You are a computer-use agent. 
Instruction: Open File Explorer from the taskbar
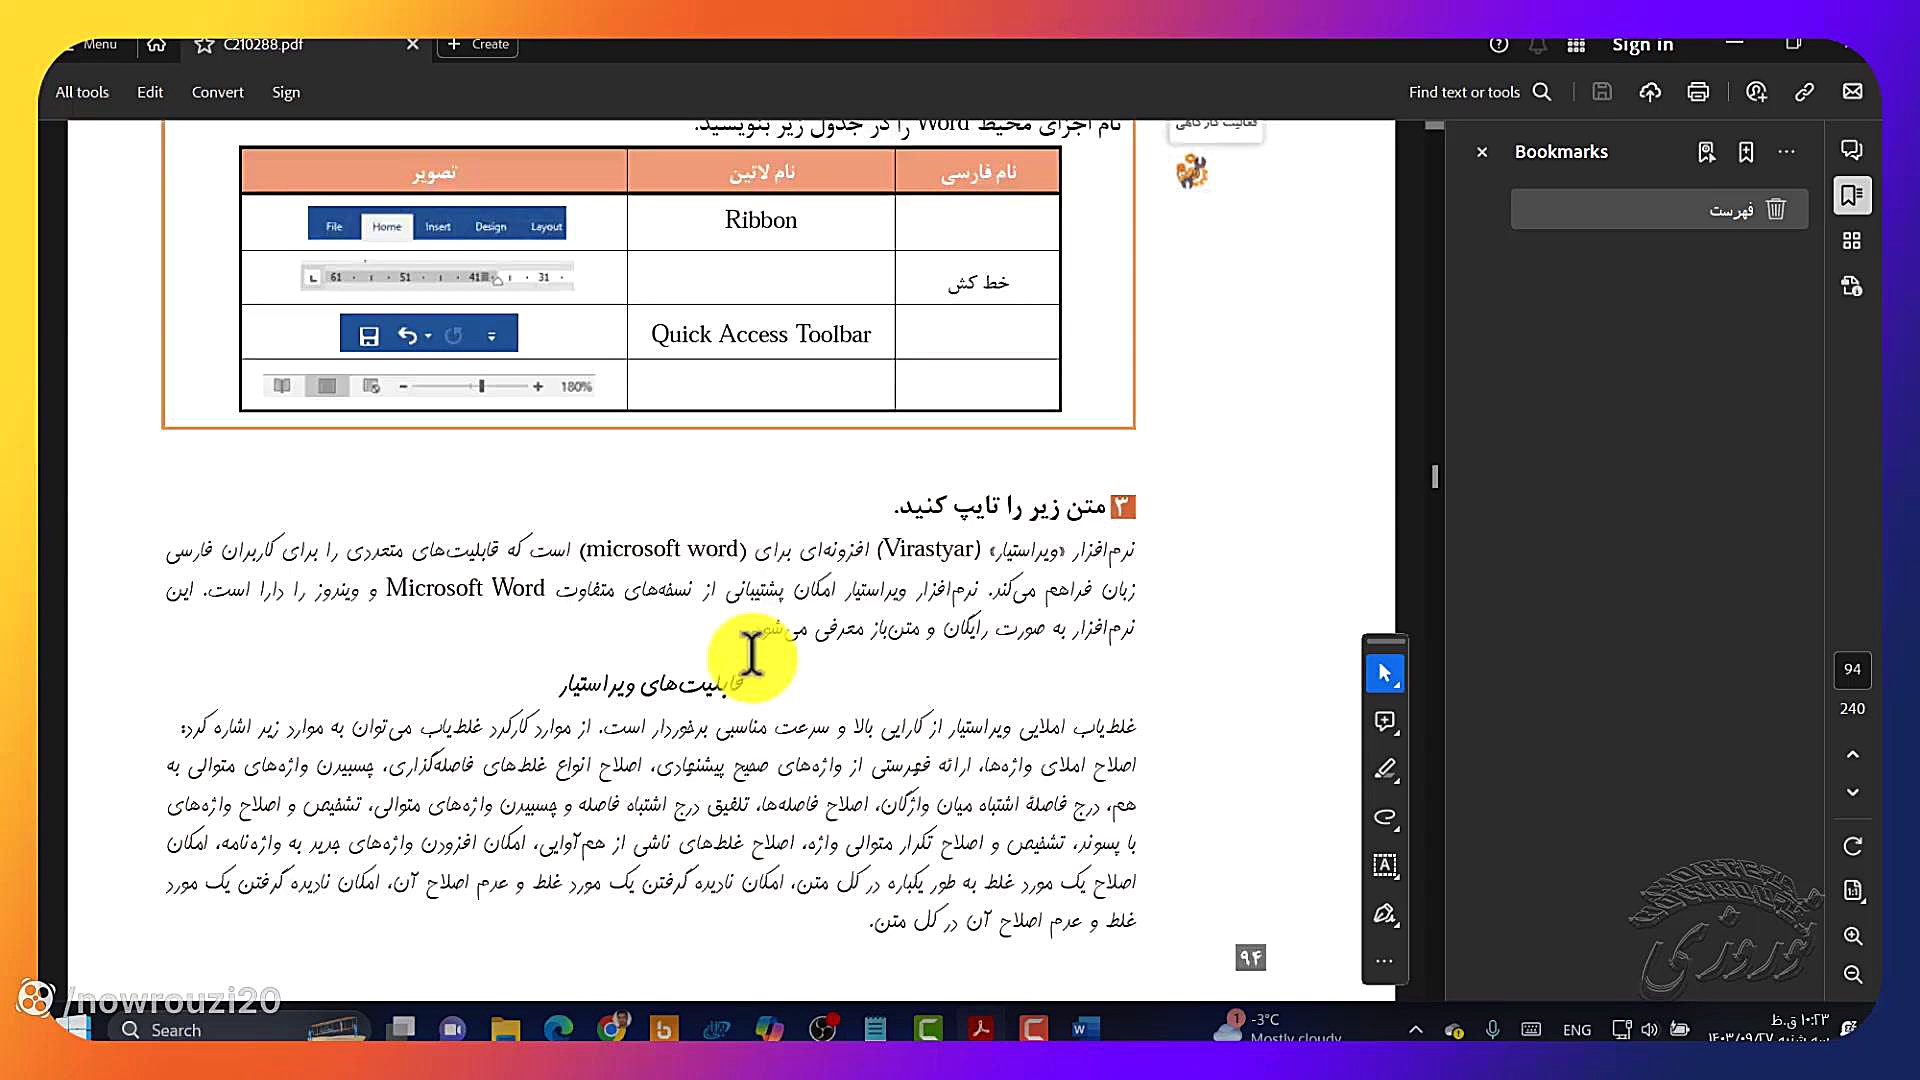(505, 1028)
